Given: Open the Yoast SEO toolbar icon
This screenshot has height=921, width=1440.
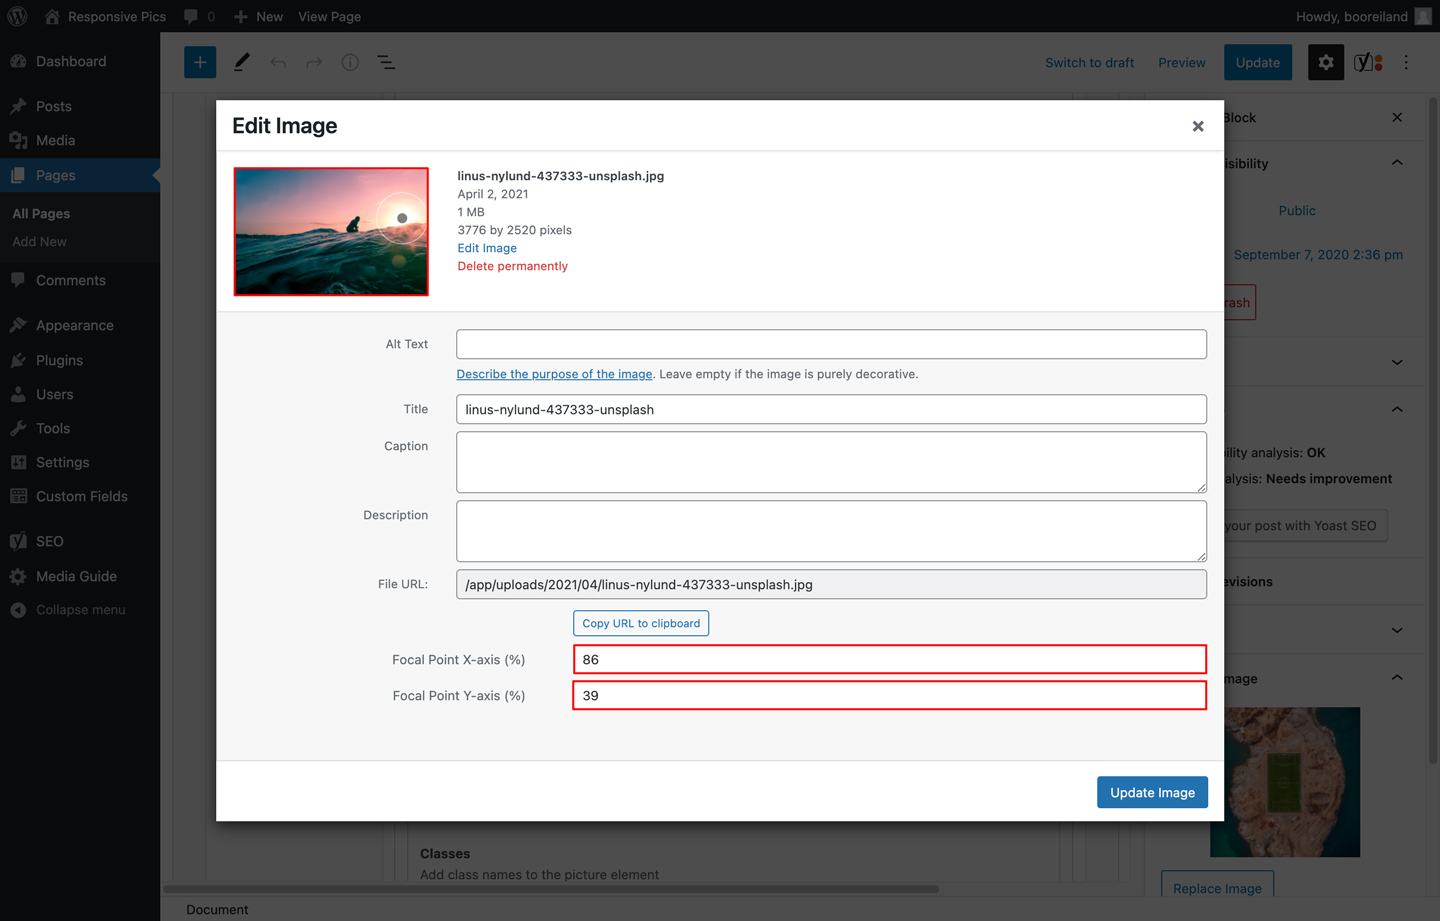Looking at the screenshot, I should click(x=1368, y=62).
